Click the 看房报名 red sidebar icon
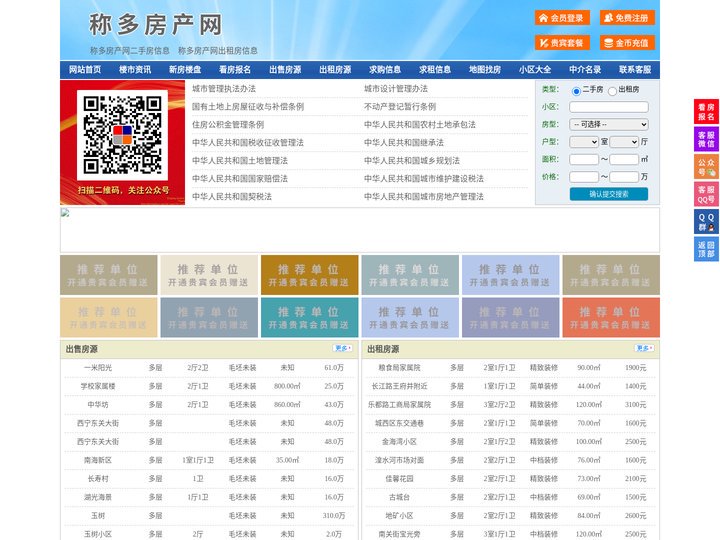Viewport: 720px width, 540px height. pyautogui.click(x=706, y=112)
